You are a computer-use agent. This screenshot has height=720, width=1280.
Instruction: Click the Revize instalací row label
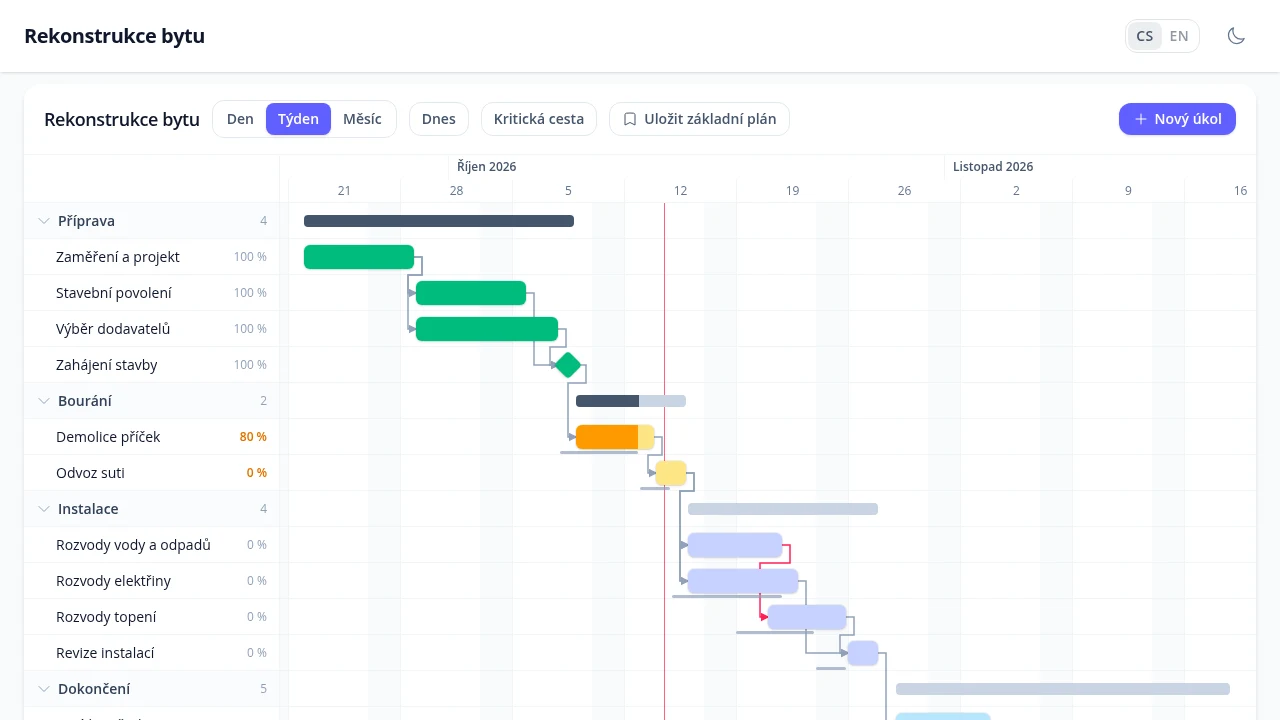click(105, 653)
